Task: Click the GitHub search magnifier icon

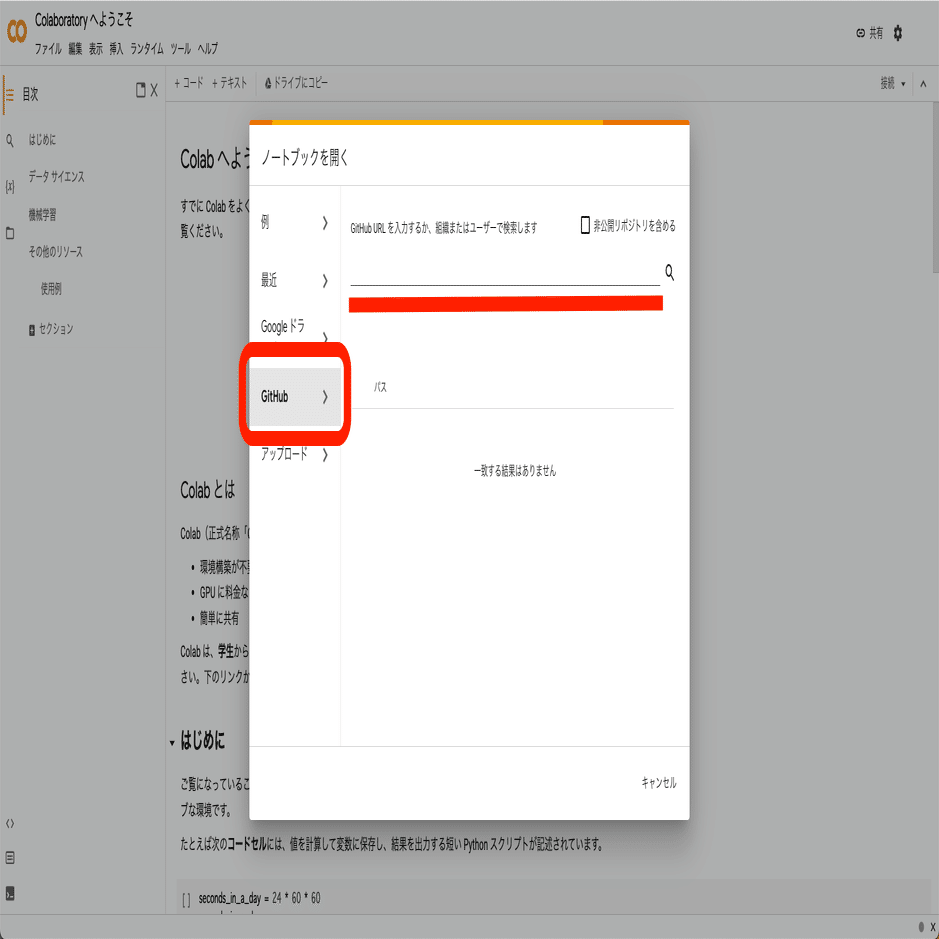Action: pos(670,272)
